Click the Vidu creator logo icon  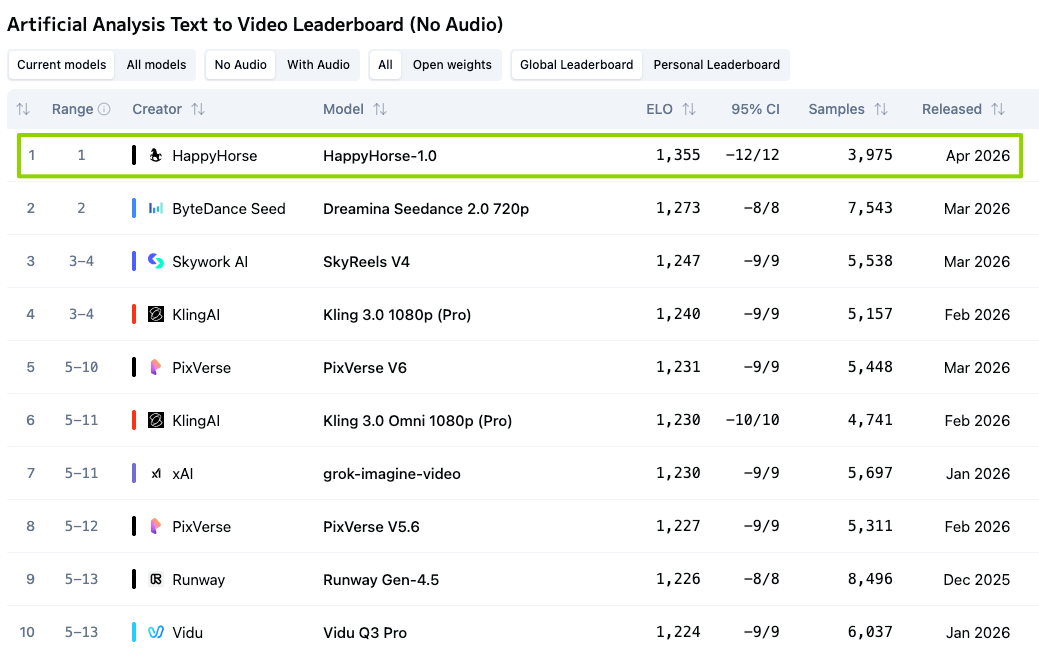tap(155, 632)
